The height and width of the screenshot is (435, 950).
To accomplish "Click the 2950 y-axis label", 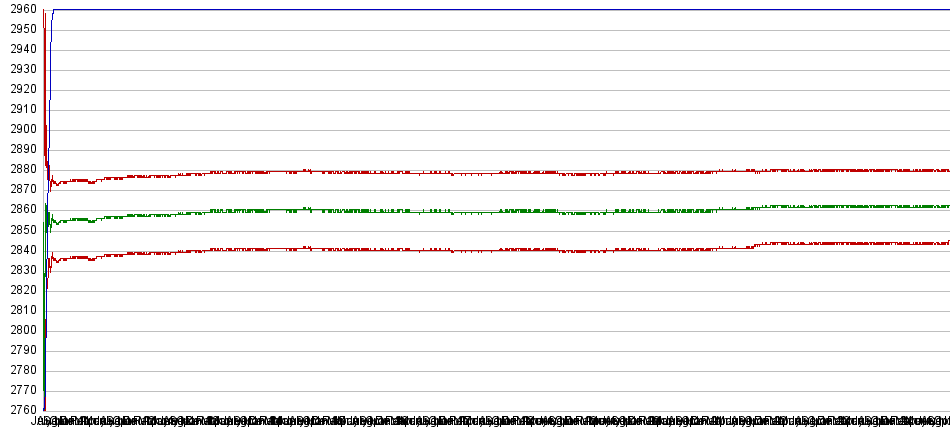I will pyautogui.click(x=20, y=29).
